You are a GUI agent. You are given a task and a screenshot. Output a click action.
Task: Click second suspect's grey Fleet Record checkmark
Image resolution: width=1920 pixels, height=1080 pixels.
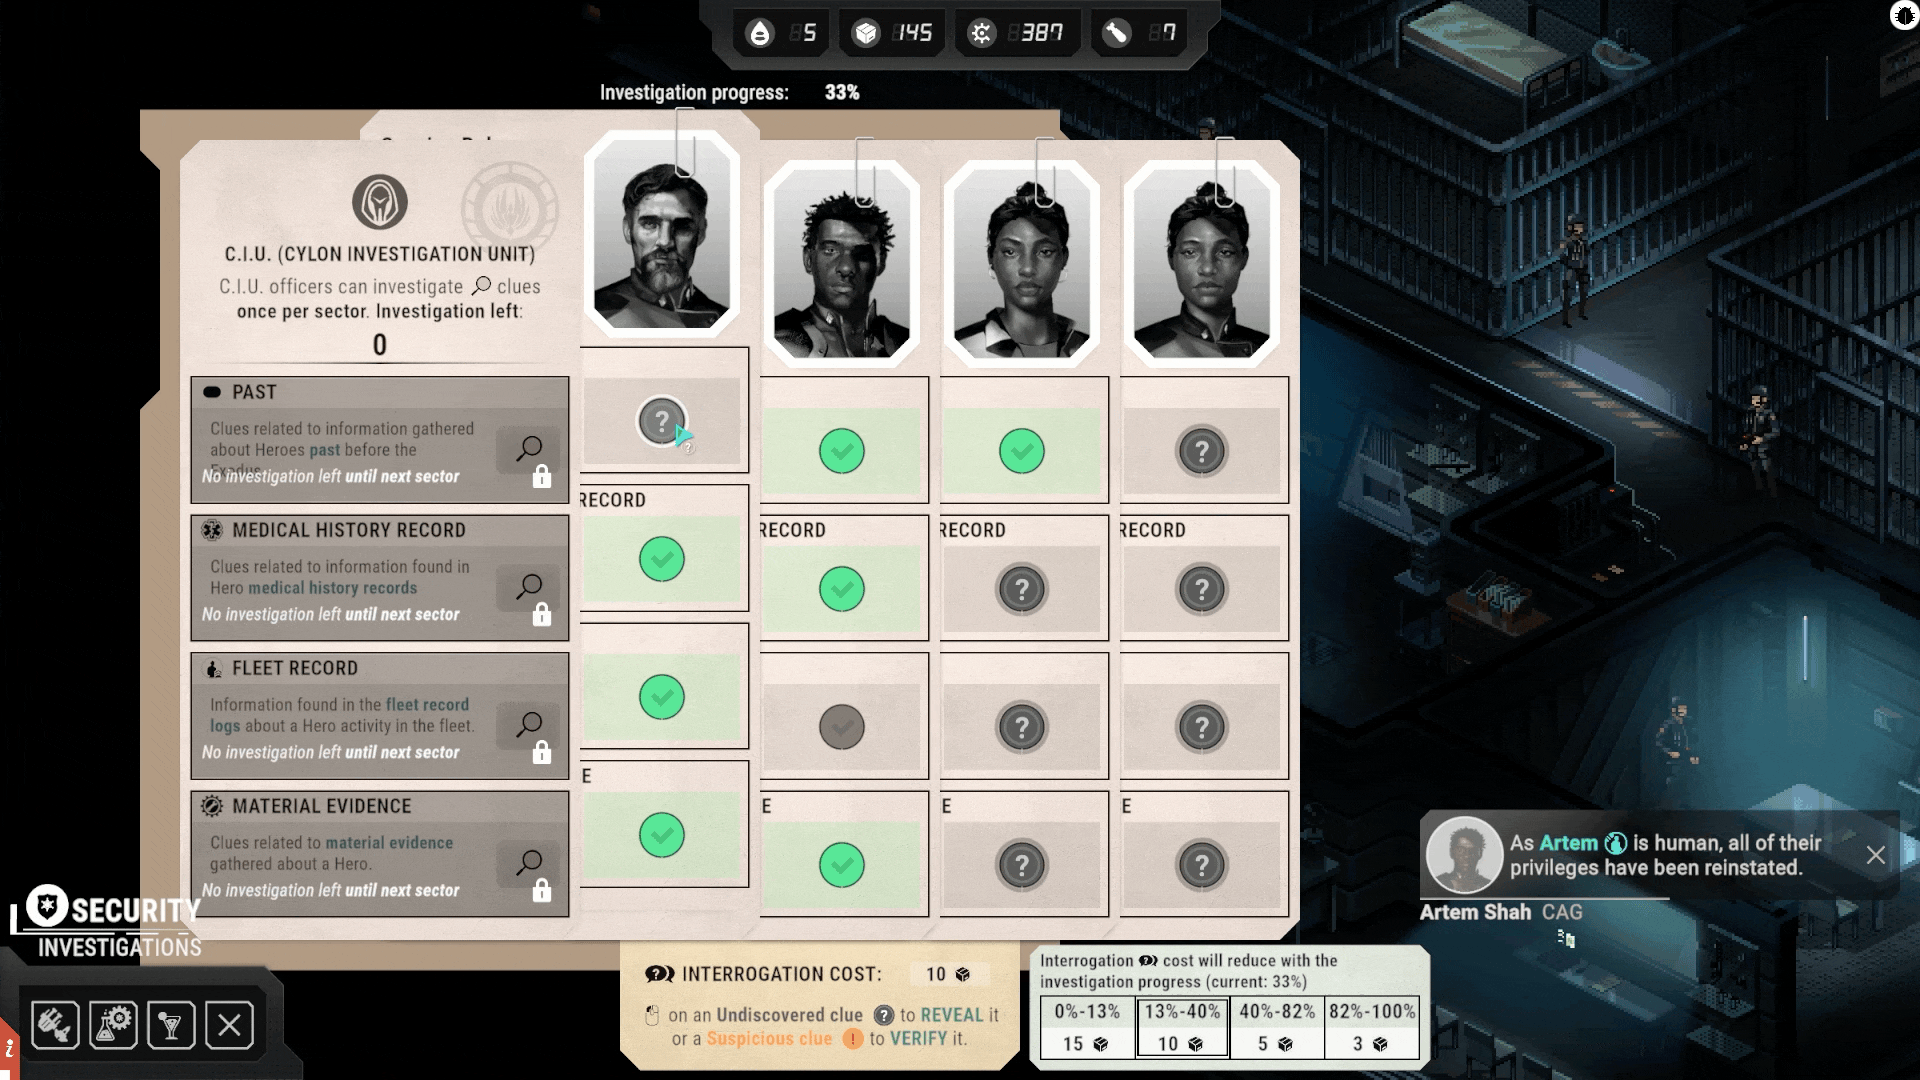point(841,727)
